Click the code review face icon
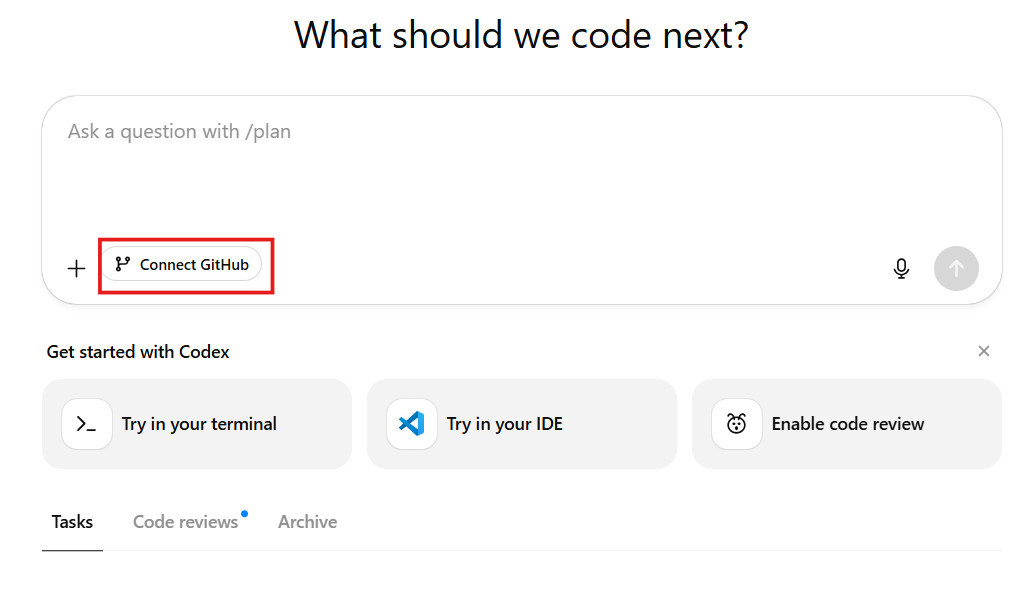This screenshot has height=597, width=1030. (737, 424)
